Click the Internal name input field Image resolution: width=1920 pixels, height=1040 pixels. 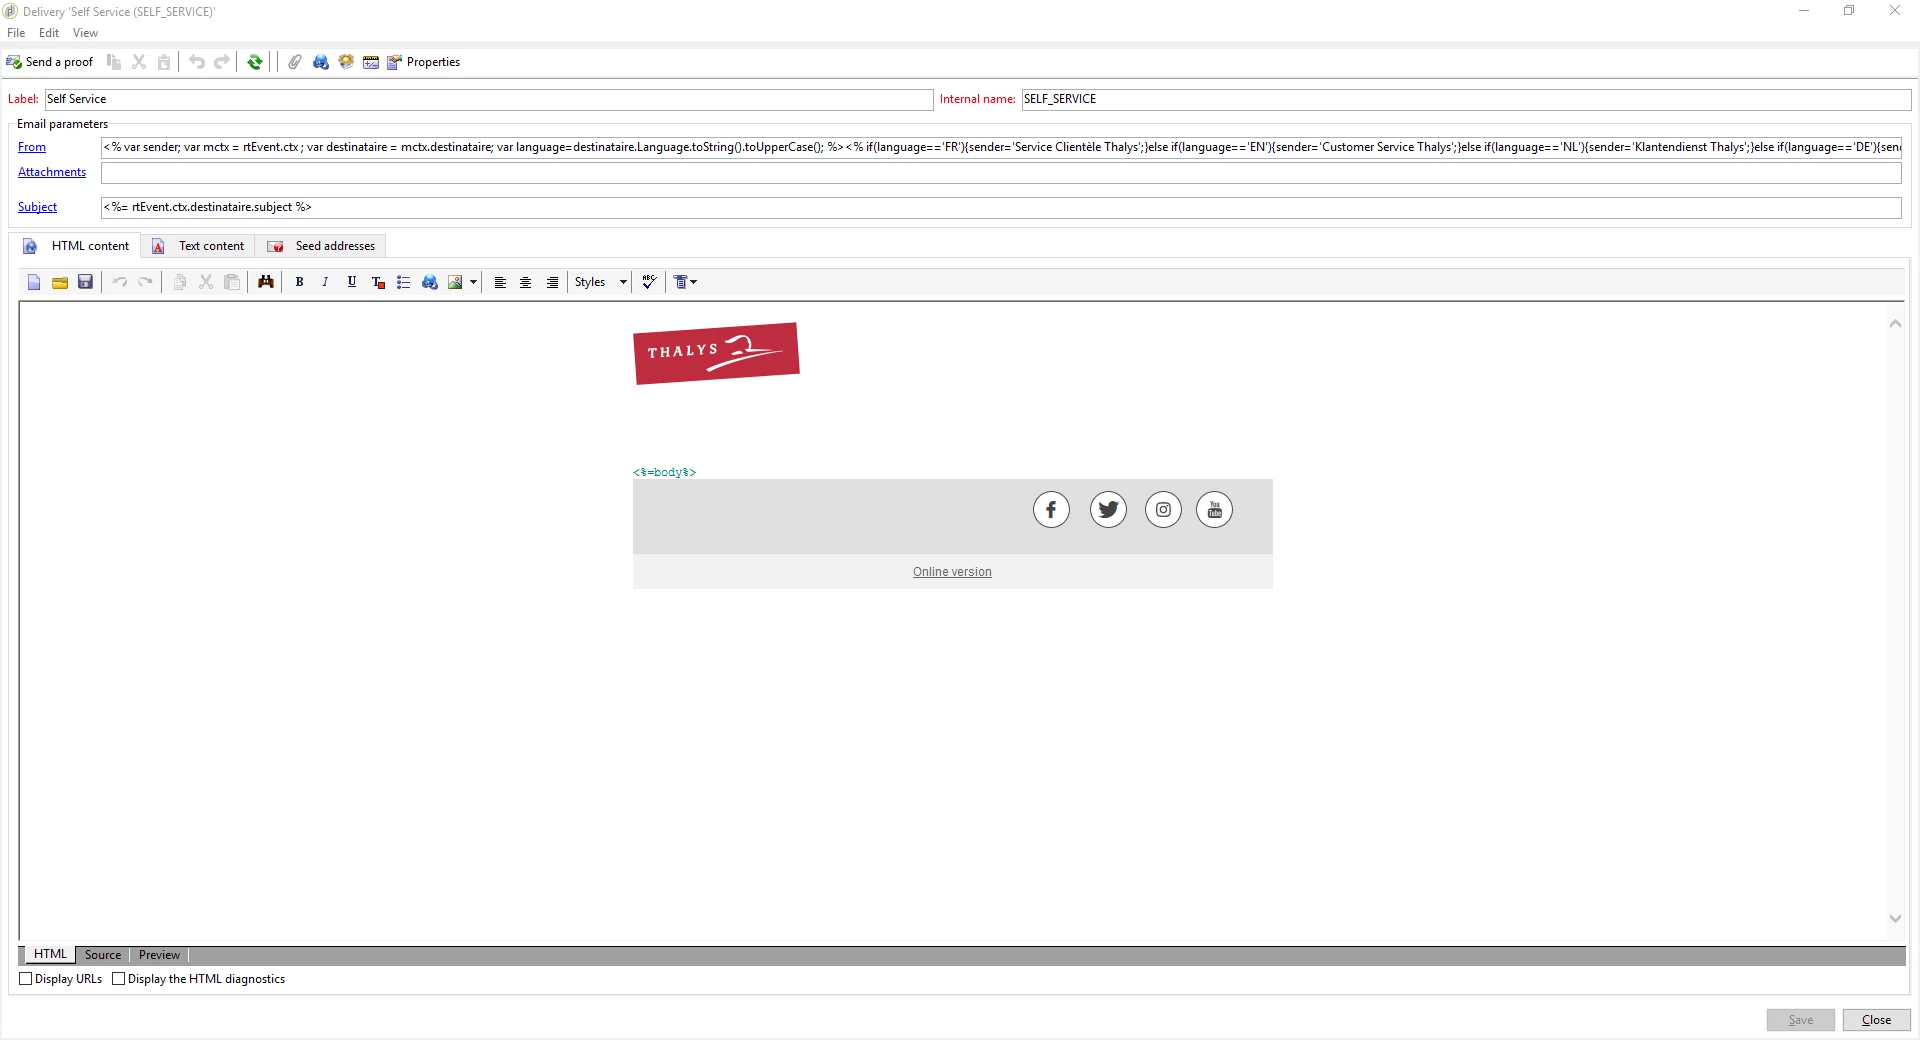pyautogui.click(x=1466, y=99)
